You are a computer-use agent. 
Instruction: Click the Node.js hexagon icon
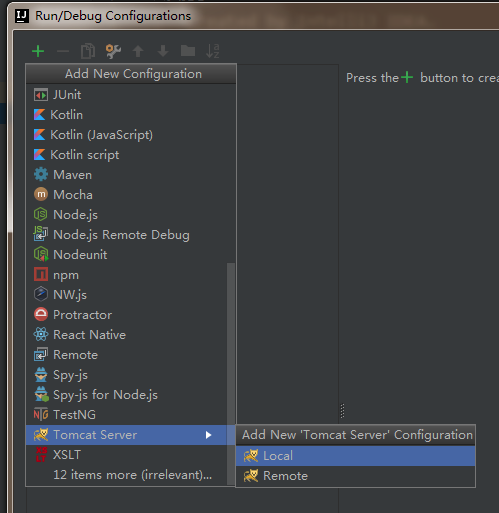coord(41,214)
